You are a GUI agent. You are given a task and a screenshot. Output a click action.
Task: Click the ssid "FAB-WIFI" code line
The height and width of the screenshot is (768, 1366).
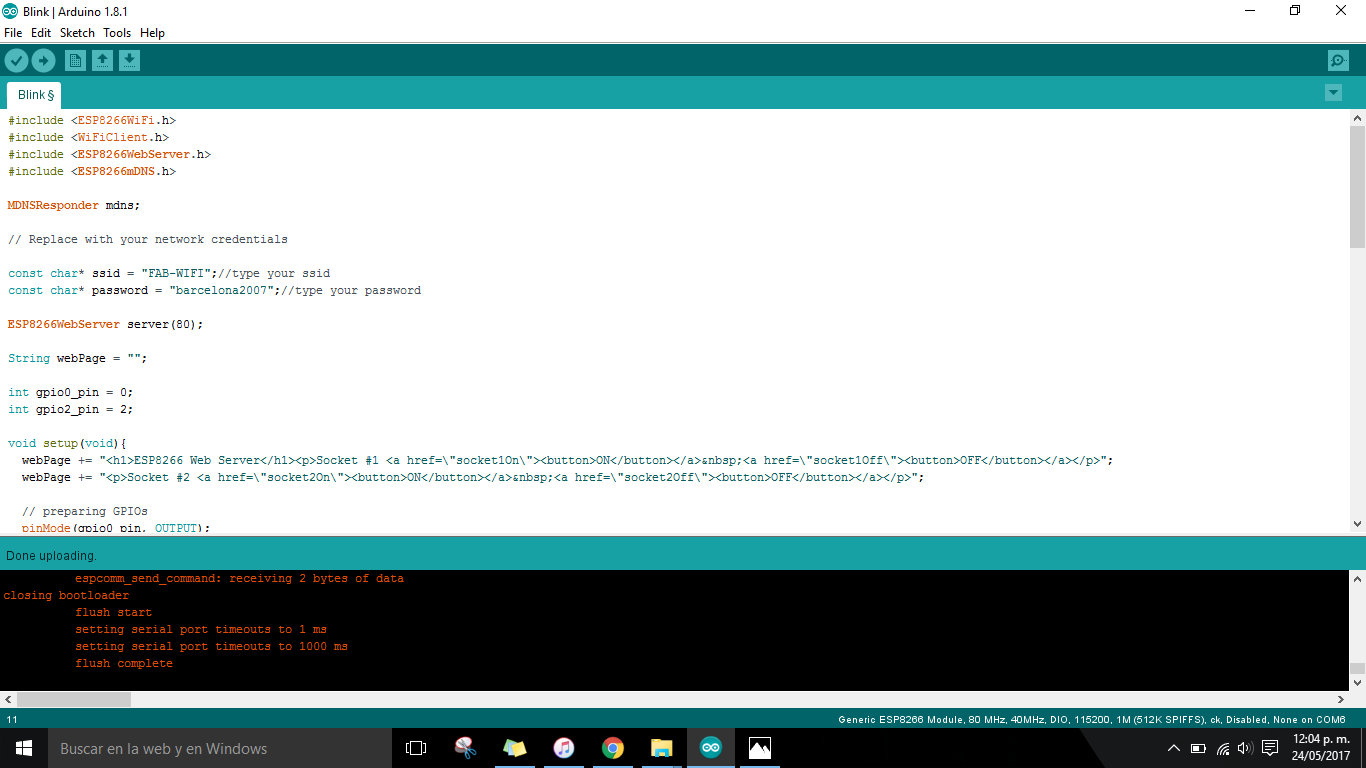coord(169,273)
